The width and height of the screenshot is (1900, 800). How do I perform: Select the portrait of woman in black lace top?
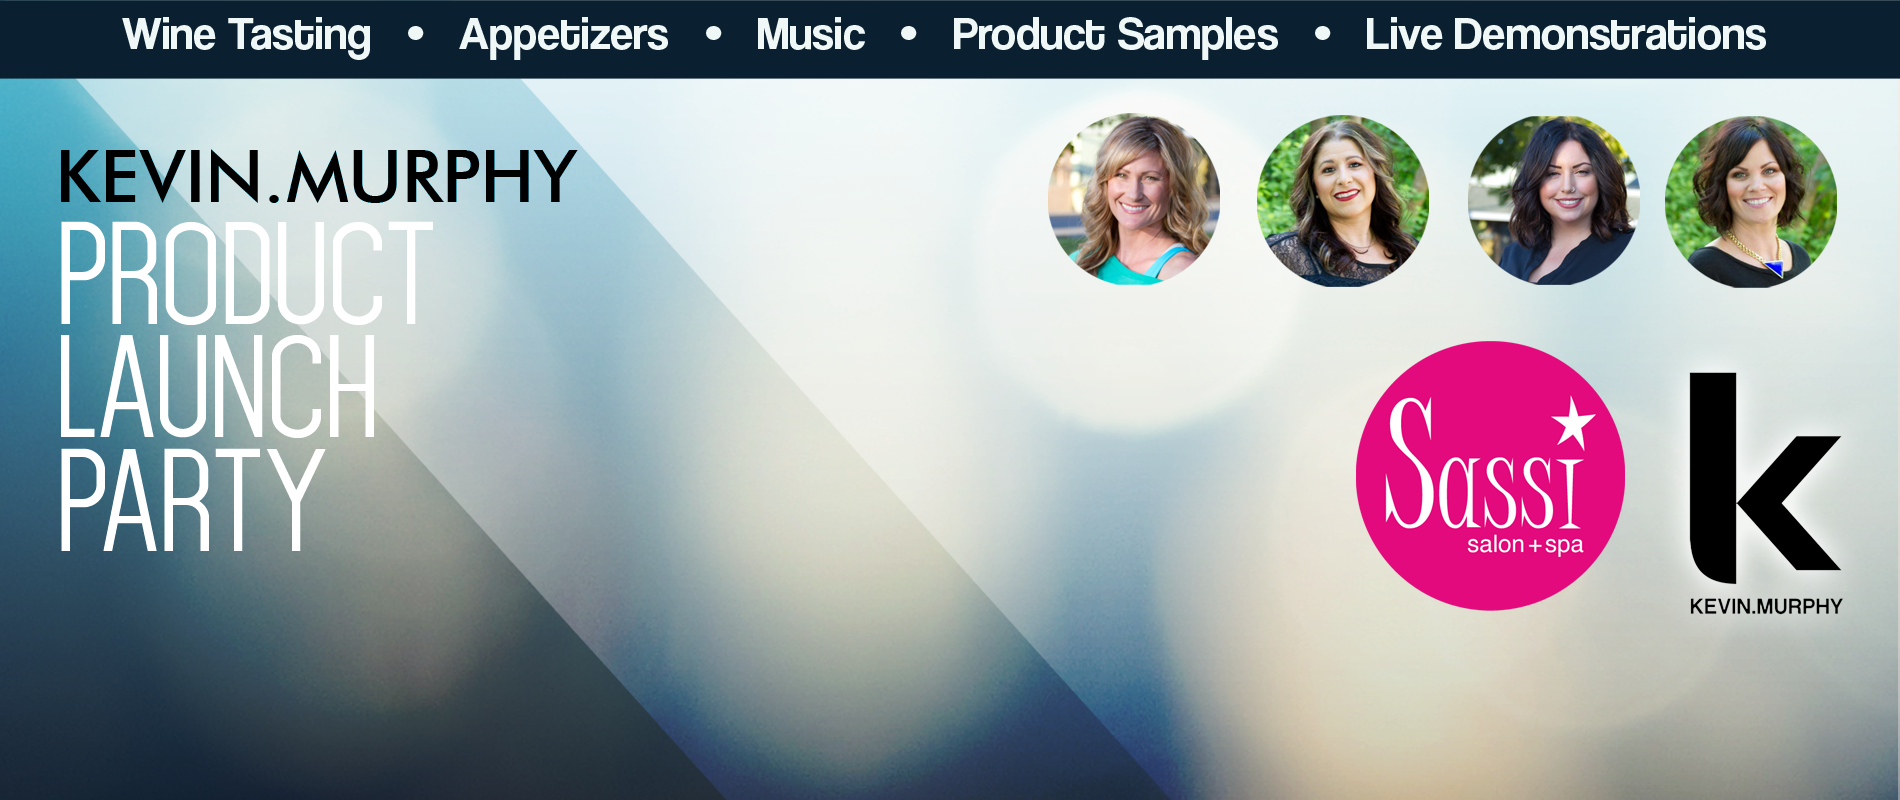pyautogui.click(x=1343, y=201)
